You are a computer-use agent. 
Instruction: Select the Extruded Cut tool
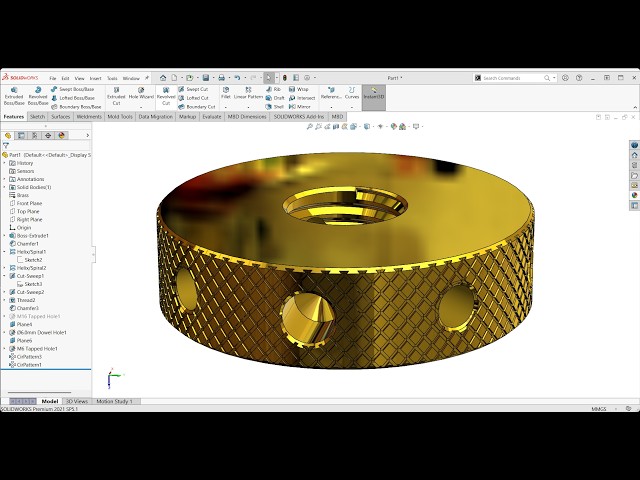[116, 96]
